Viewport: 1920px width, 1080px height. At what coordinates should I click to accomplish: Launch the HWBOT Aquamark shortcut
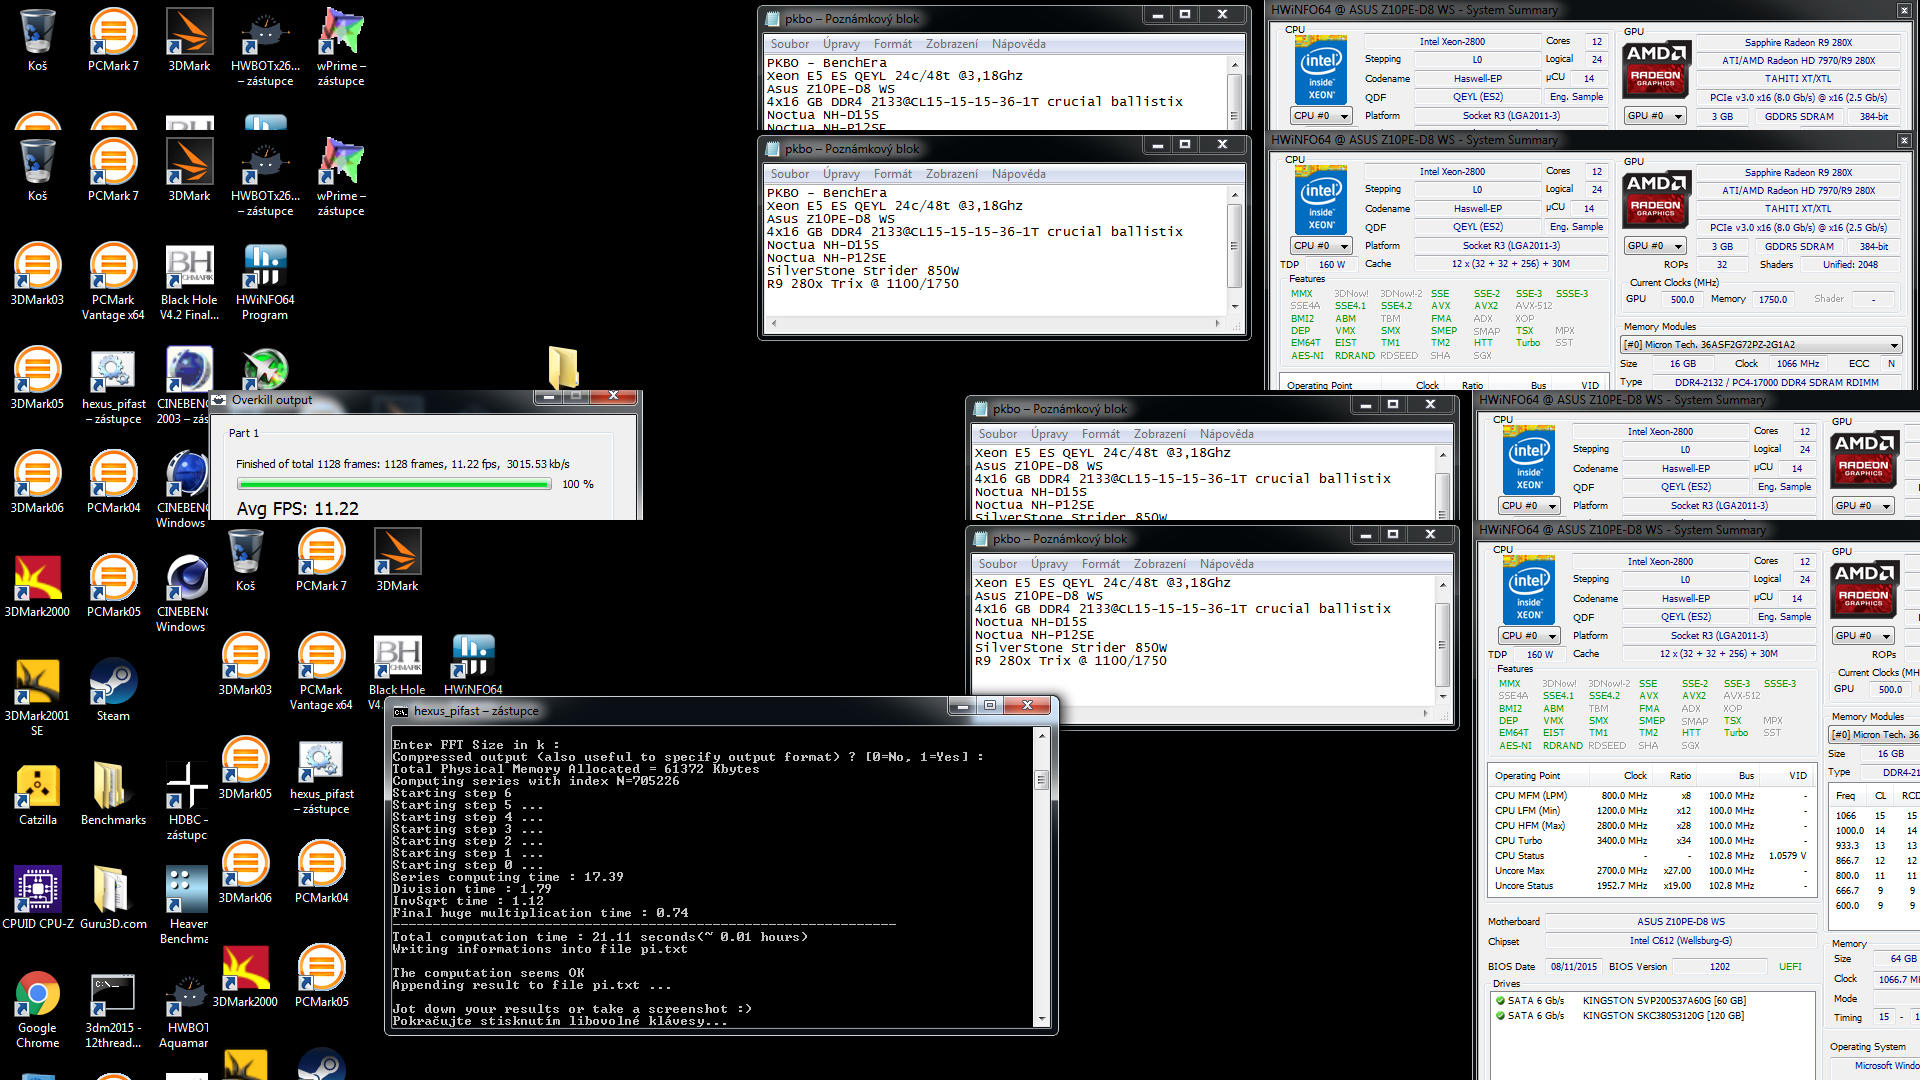[x=187, y=1010]
